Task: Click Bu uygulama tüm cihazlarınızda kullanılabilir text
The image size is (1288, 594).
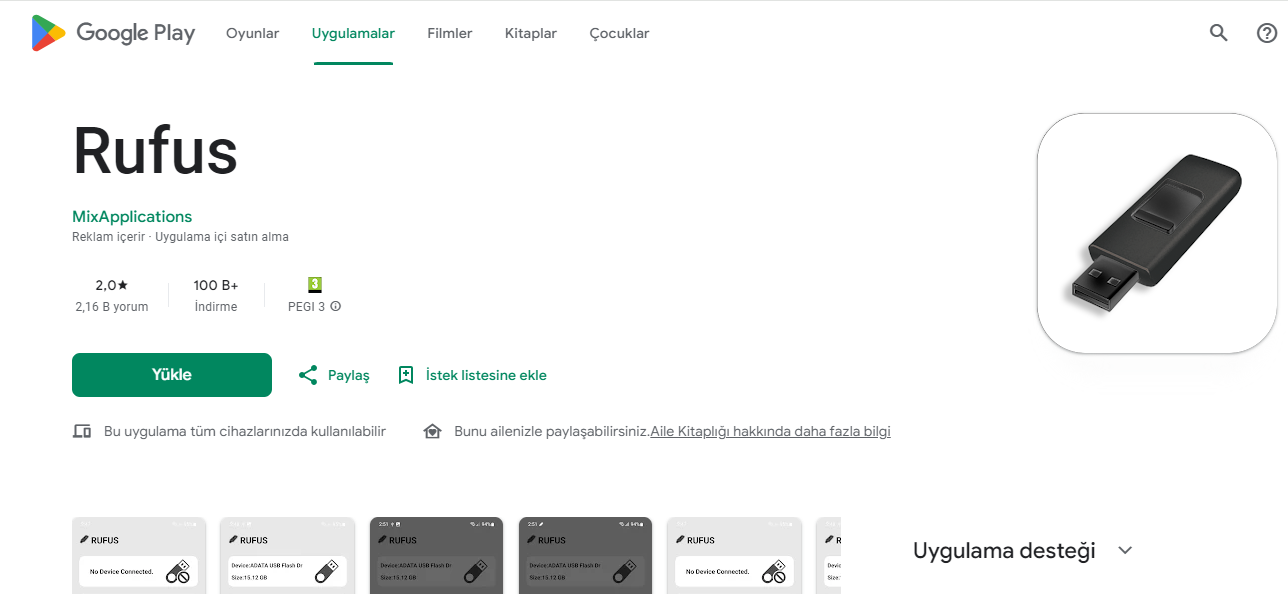Action: click(245, 431)
